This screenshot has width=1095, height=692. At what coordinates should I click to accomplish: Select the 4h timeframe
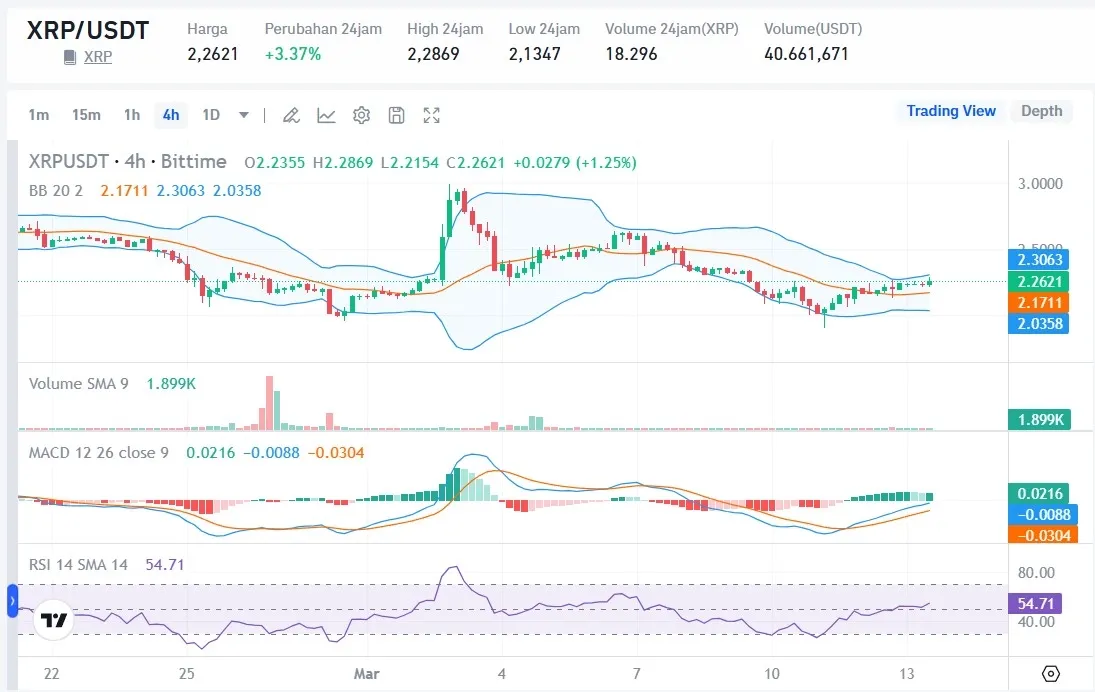tap(171, 115)
